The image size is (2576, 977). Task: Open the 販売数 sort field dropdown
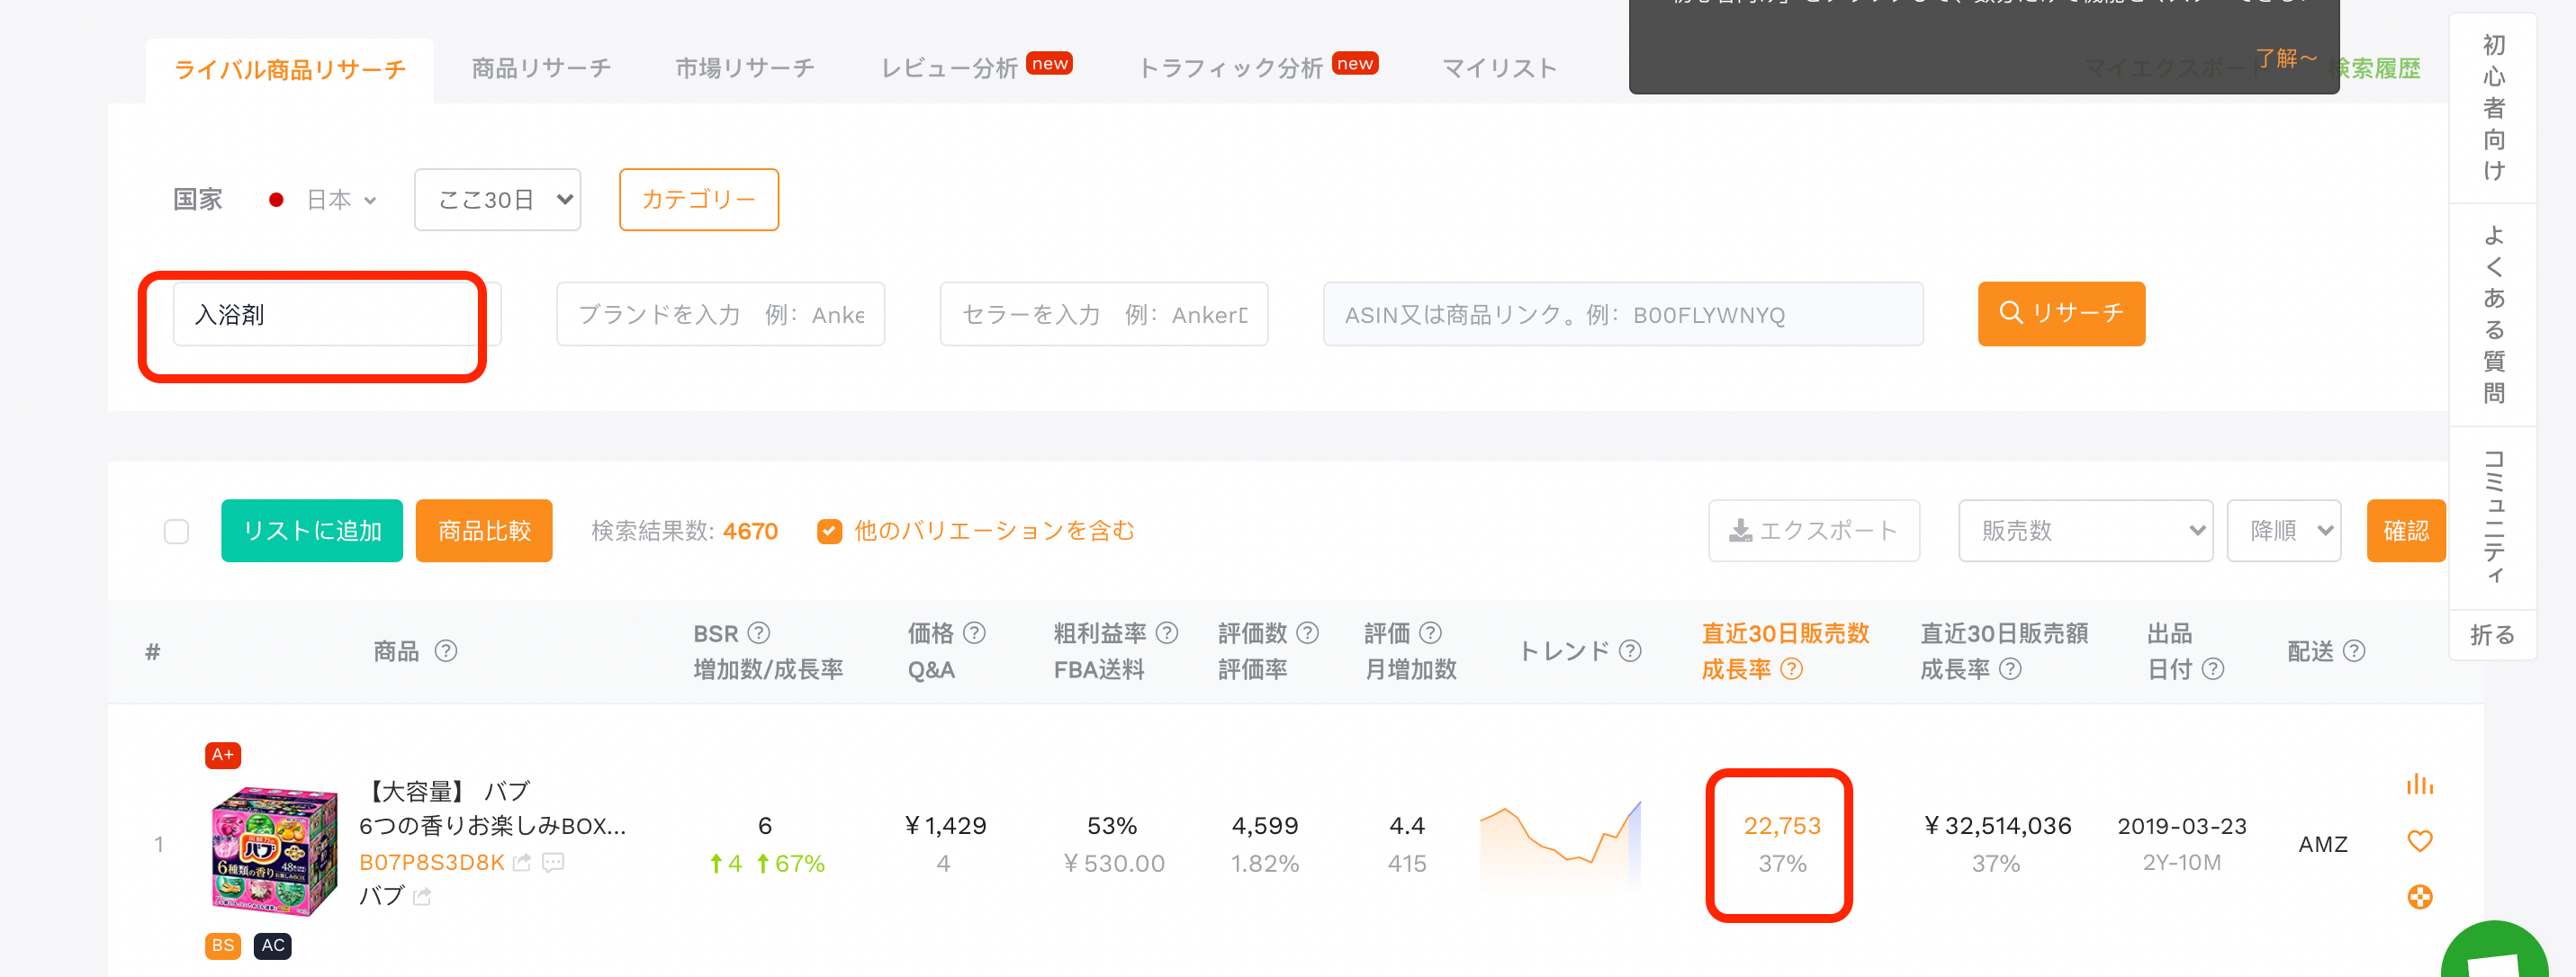pyautogui.click(x=2086, y=531)
